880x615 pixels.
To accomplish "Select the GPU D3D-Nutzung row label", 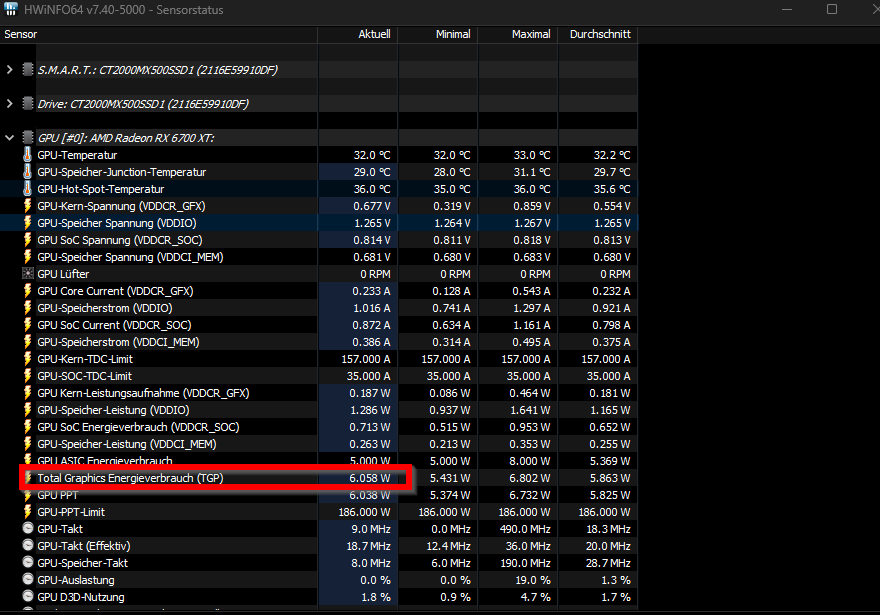I will 81,597.
